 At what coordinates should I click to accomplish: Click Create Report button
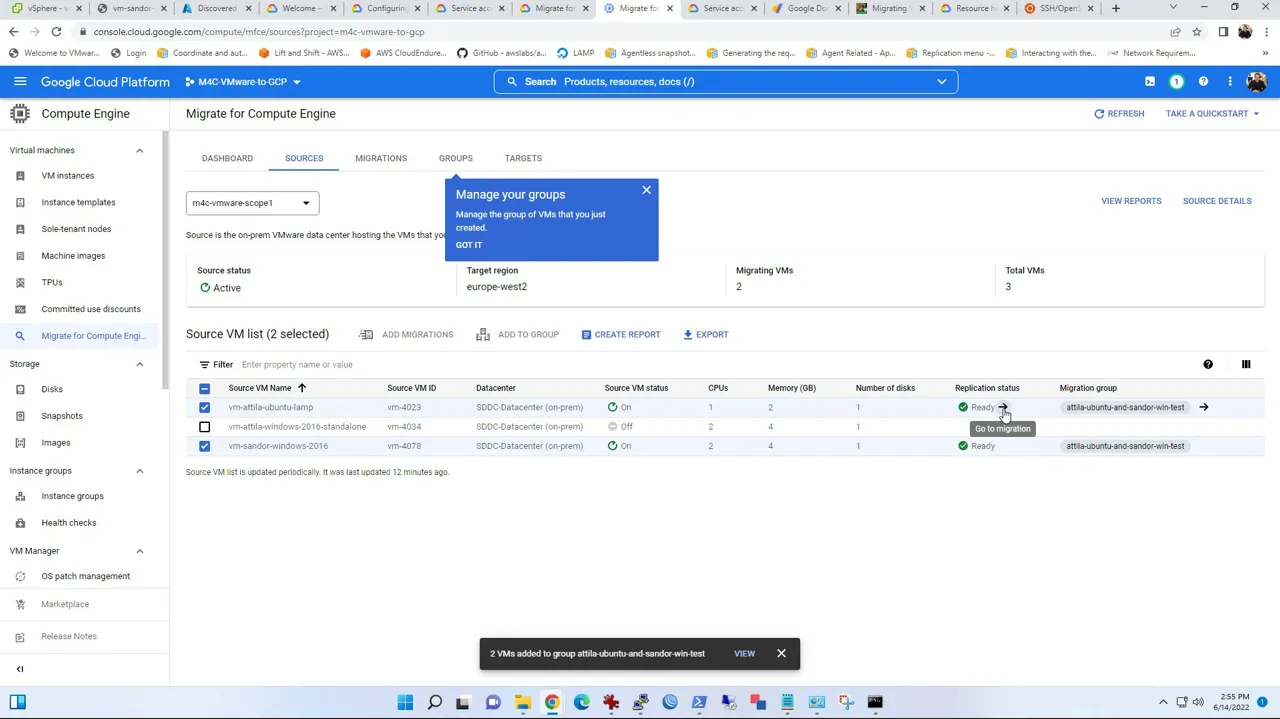(x=621, y=335)
